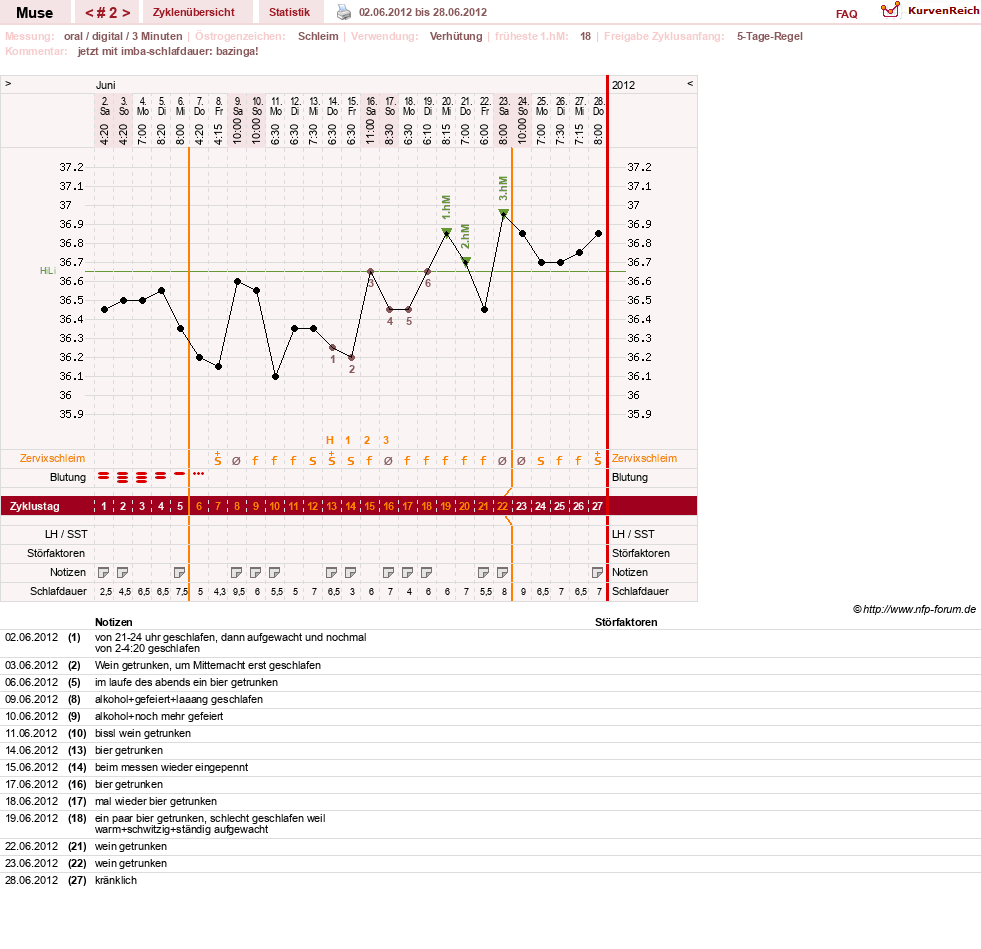Click the S+ mucus symbol on cycle day 27

(x=597, y=459)
